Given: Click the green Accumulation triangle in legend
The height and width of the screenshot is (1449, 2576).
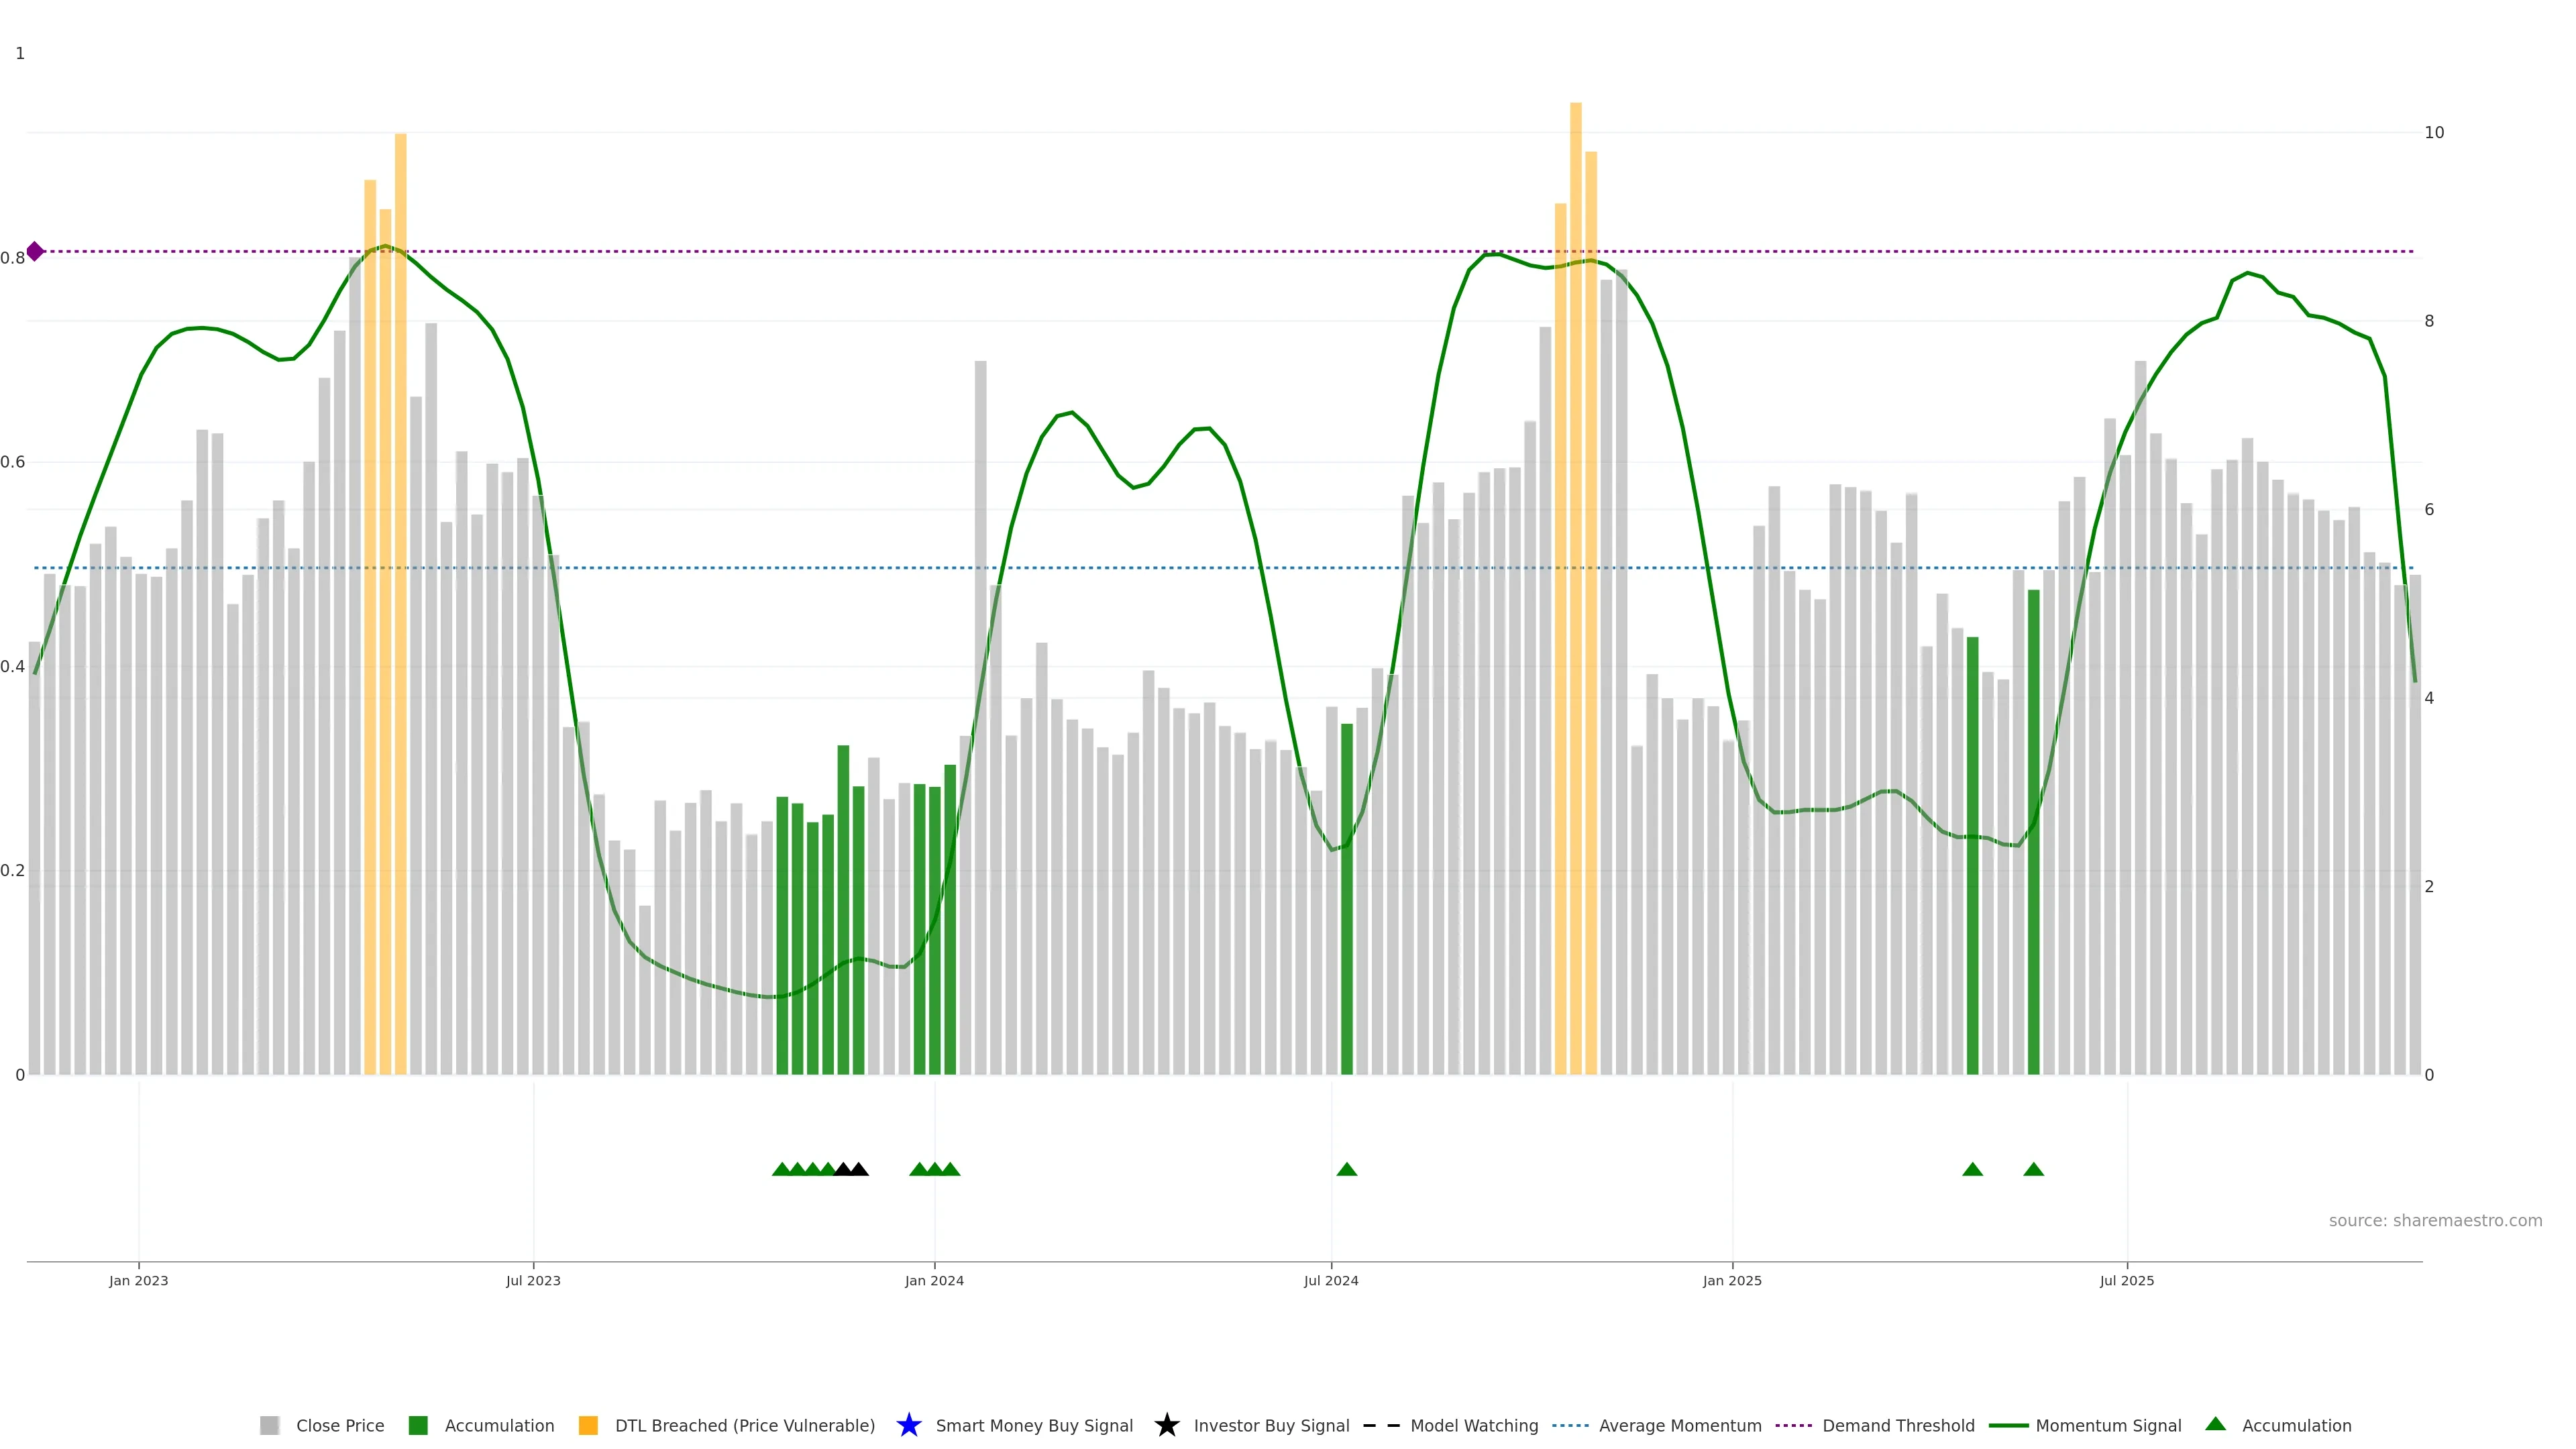Looking at the screenshot, I should 2215,1424.
